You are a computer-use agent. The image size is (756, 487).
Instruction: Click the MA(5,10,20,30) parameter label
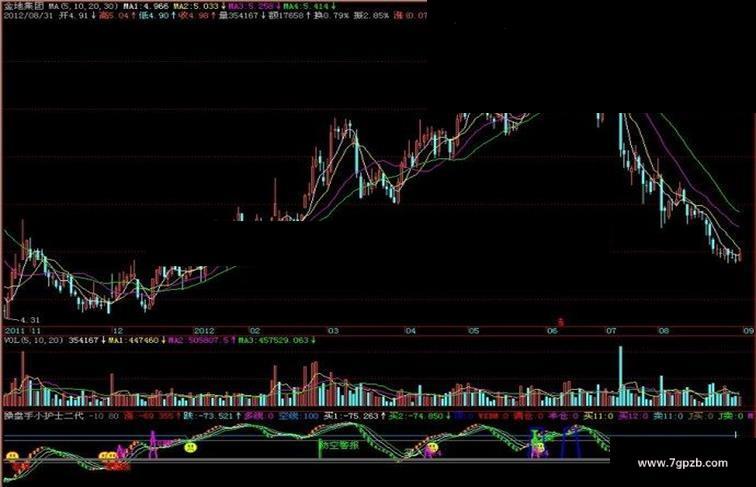(x=83, y=7)
